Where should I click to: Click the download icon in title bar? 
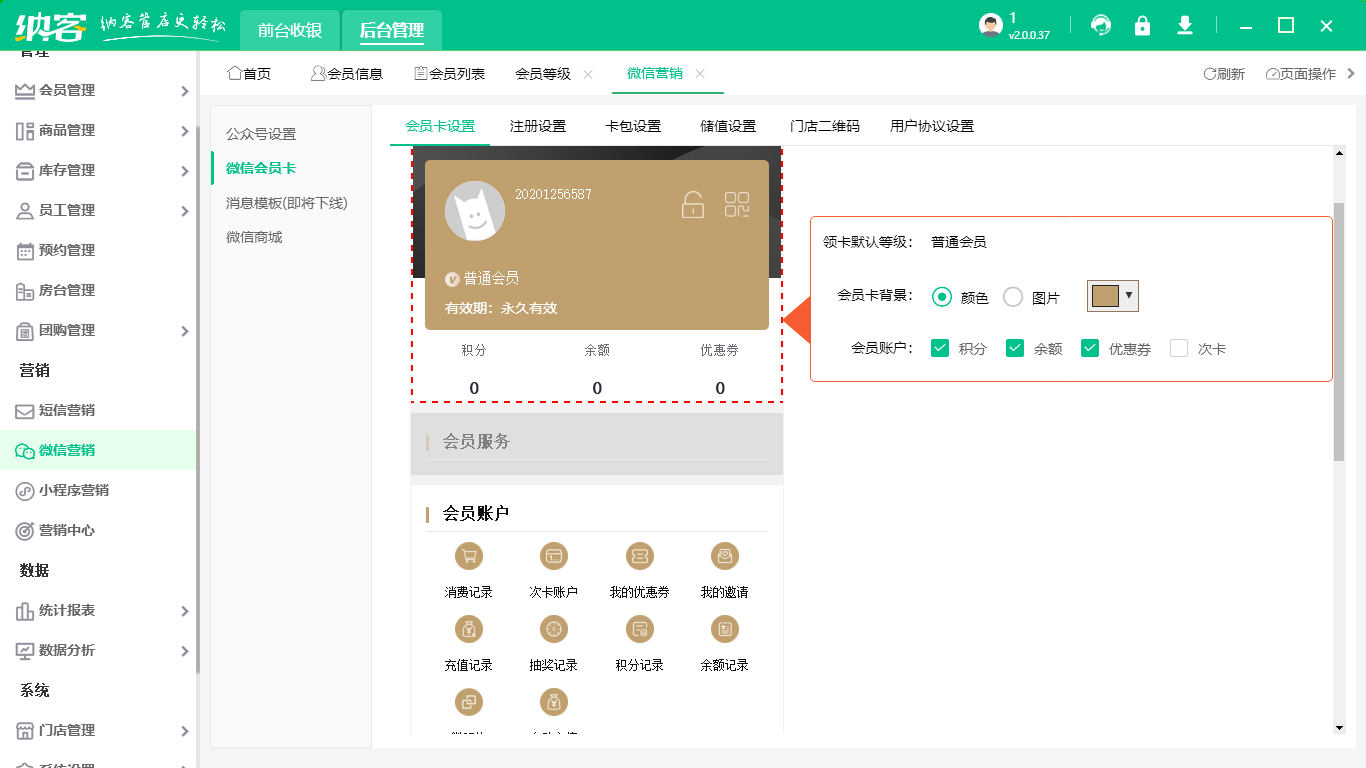coord(1185,24)
